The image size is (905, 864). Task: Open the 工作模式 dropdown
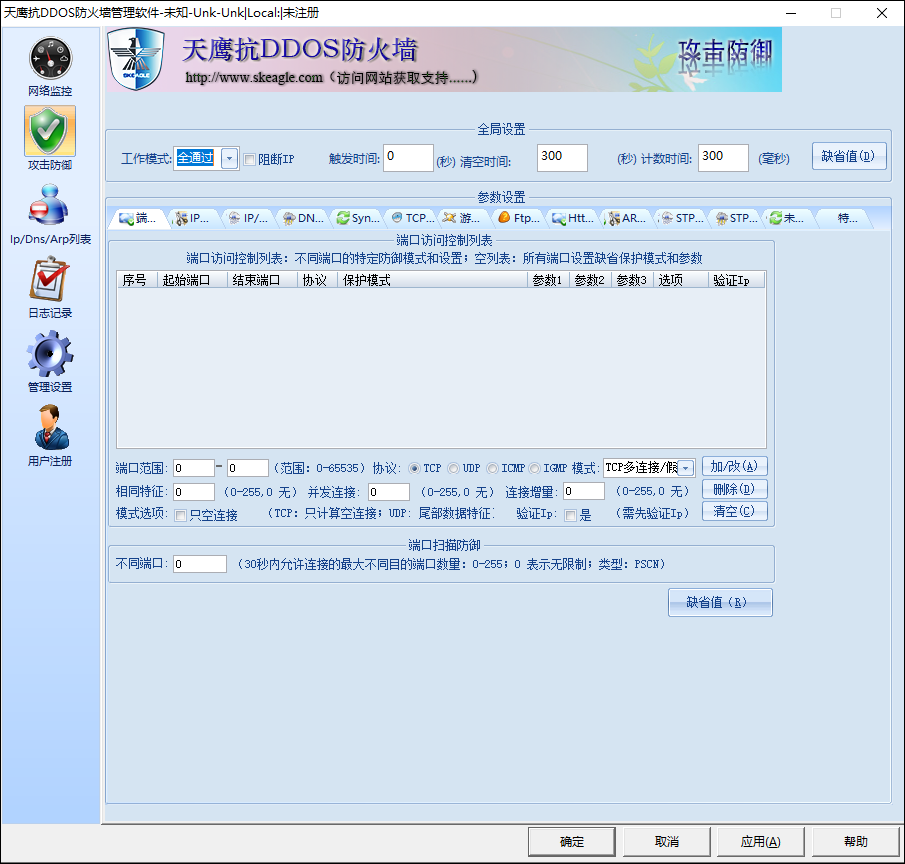coord(227,158)
